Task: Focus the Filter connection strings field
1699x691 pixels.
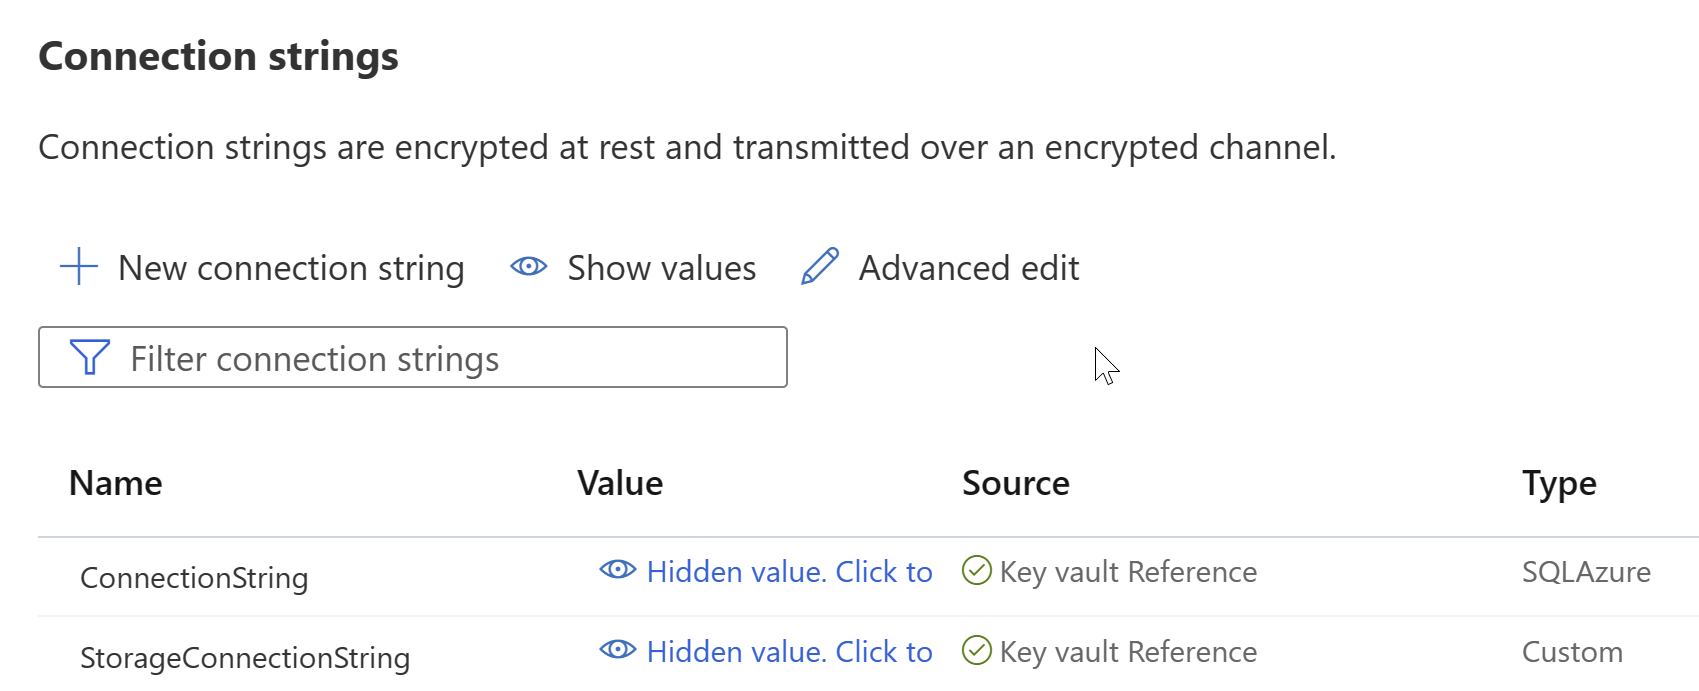Action: click(x=413, y=357)
